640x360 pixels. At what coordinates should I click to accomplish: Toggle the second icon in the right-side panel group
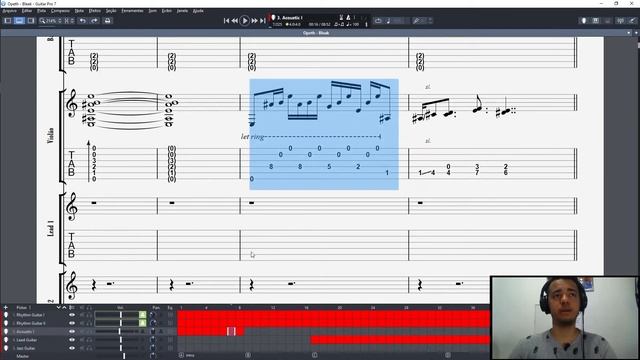(x=596, y=20)
